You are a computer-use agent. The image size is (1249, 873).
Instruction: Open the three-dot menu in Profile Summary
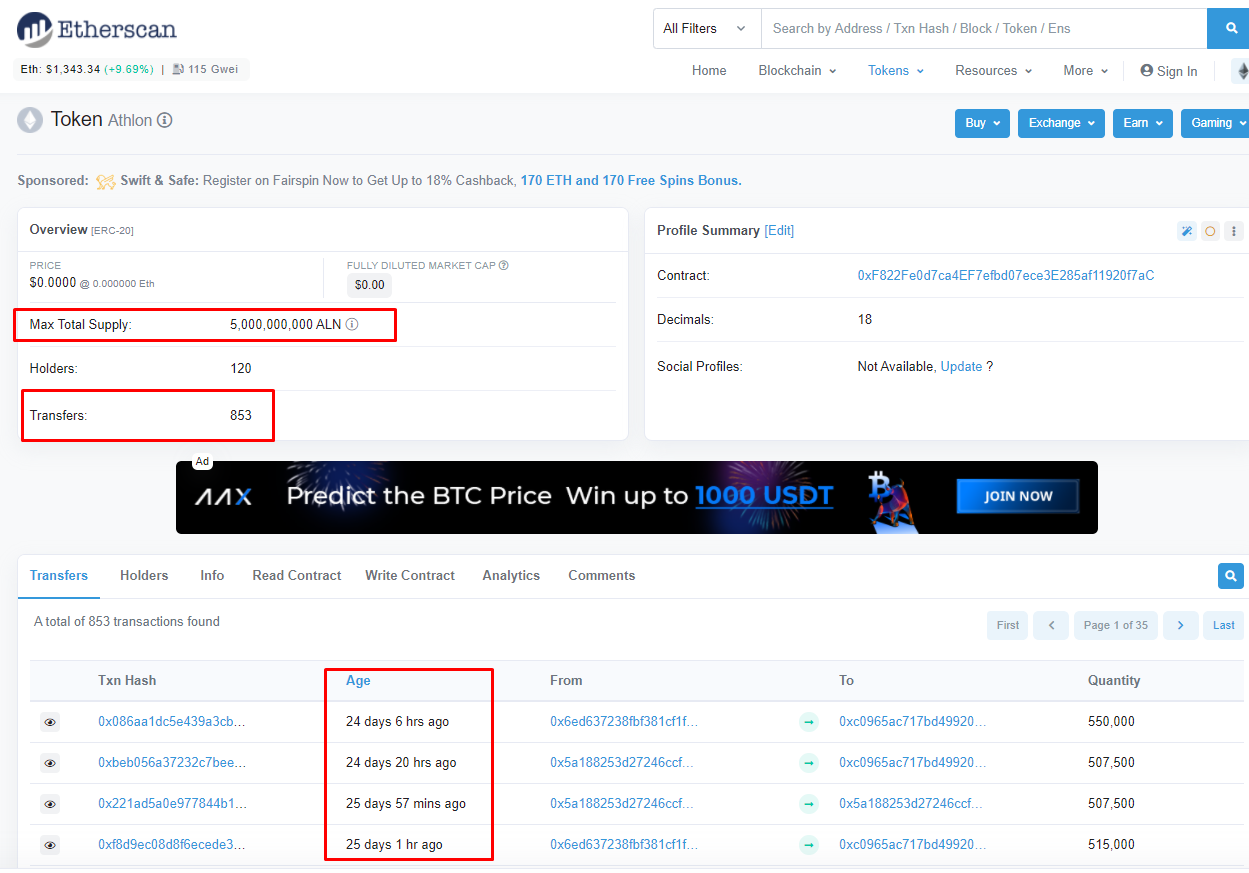point(1234,231)
